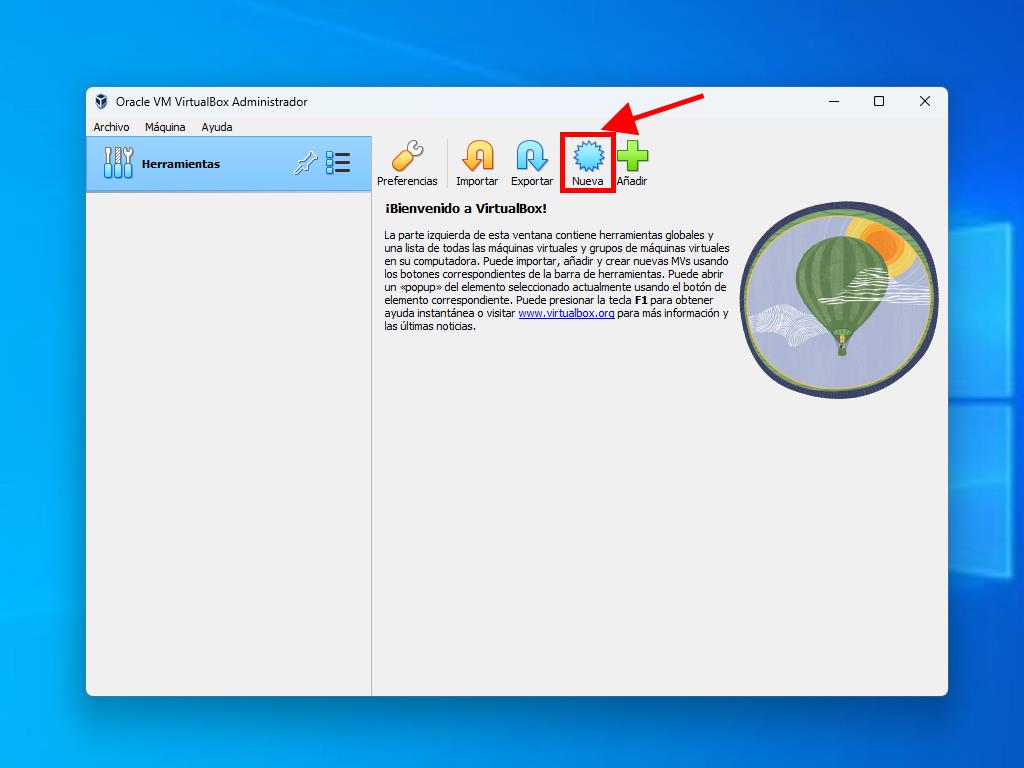The image size is (1024, 768).
Task: Select the Herramientas item in sidebar
Action: coord(180,164)
